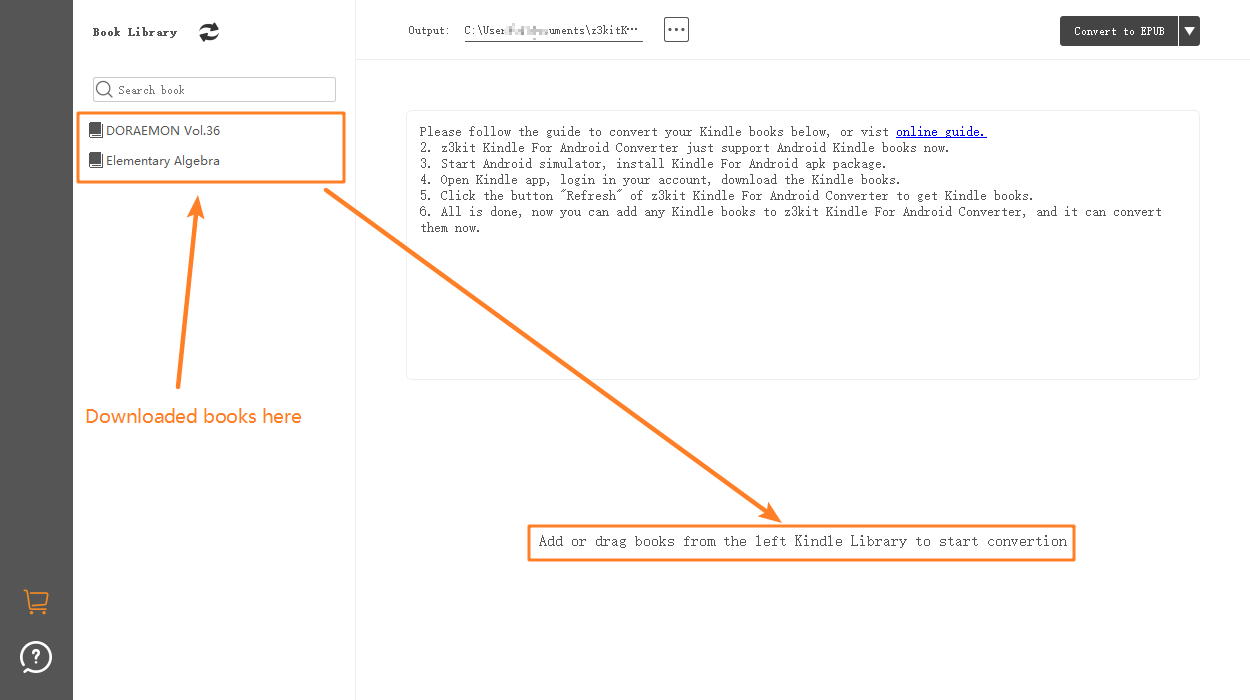Click the Output label
This screenshot has height=700, width=1250.
click(428, 29)
